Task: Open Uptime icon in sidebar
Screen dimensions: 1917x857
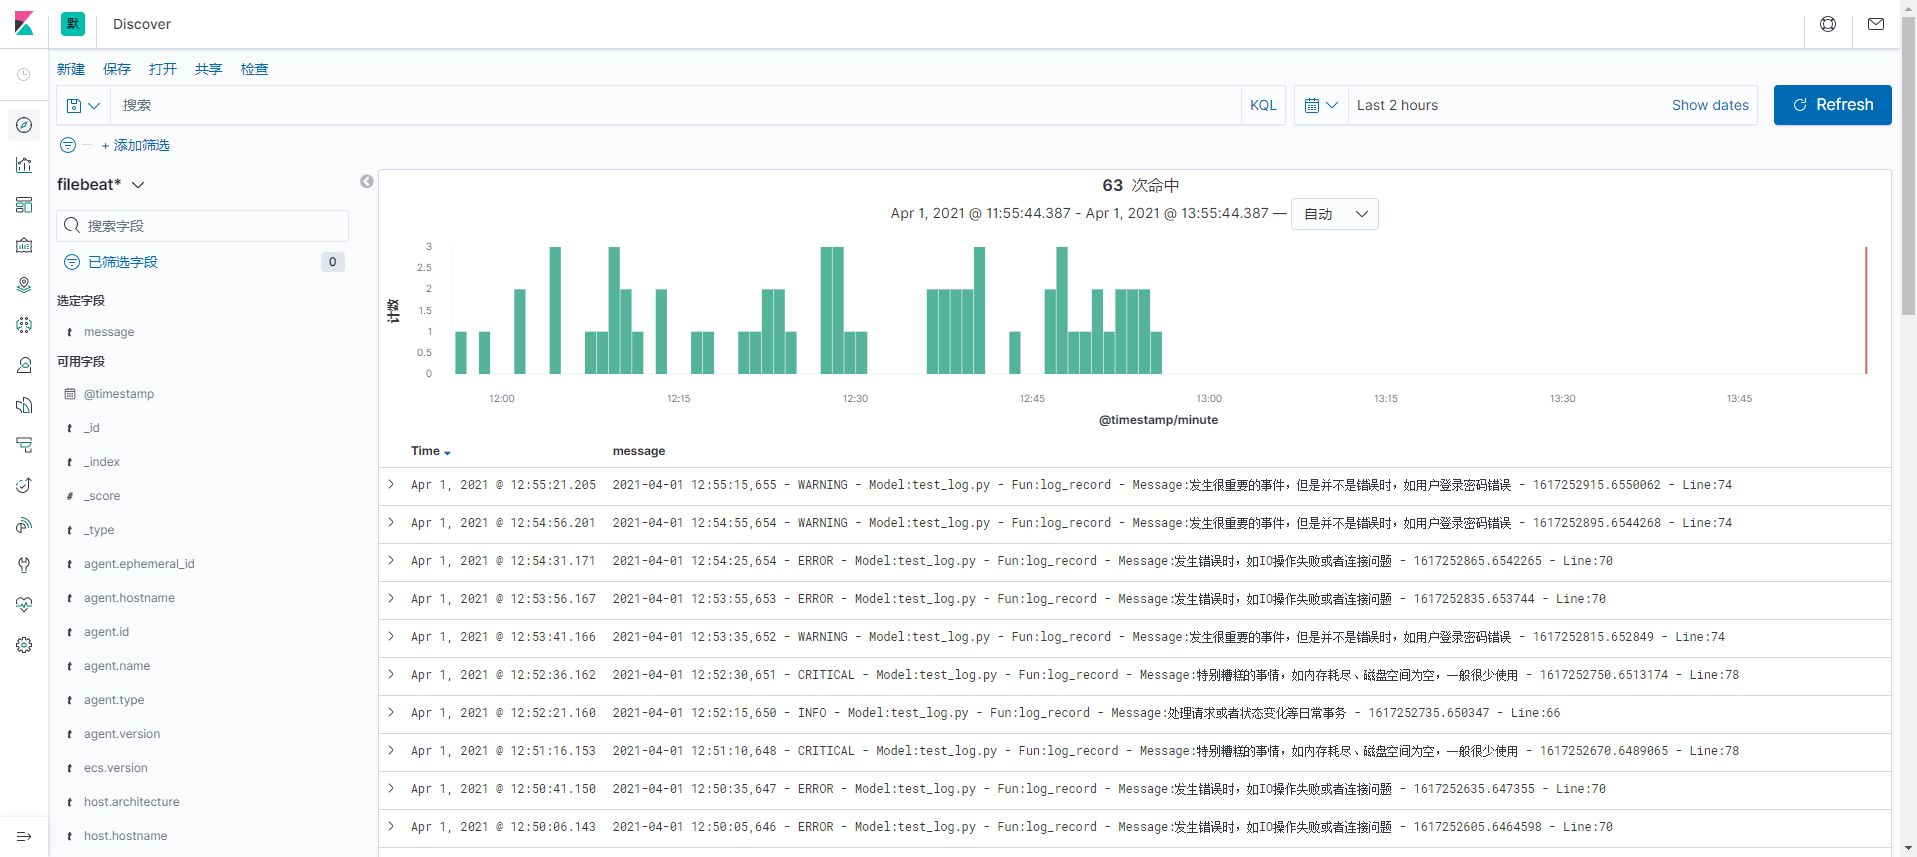Action: (24, 485)
